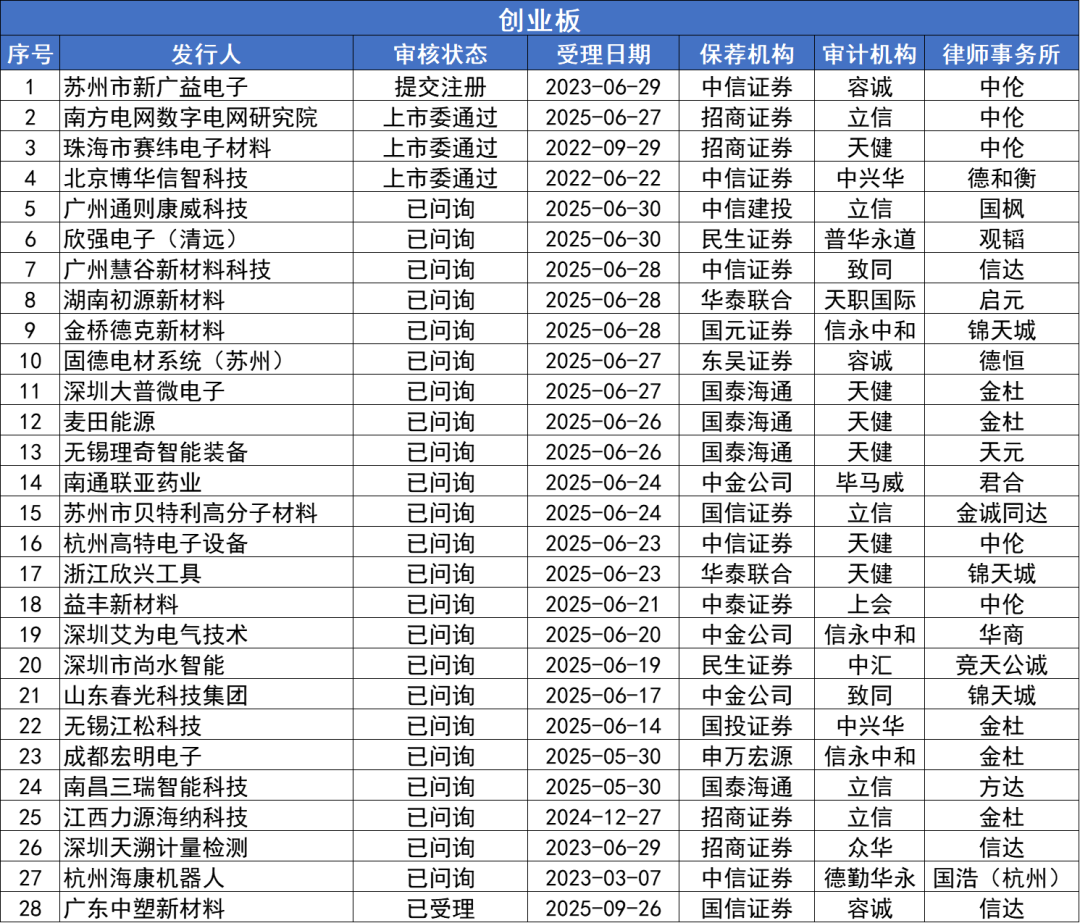This screenshot has width=1080, height=923.
Task: Select the 国浩（杭州） law firm cell
Action: 1001,878
